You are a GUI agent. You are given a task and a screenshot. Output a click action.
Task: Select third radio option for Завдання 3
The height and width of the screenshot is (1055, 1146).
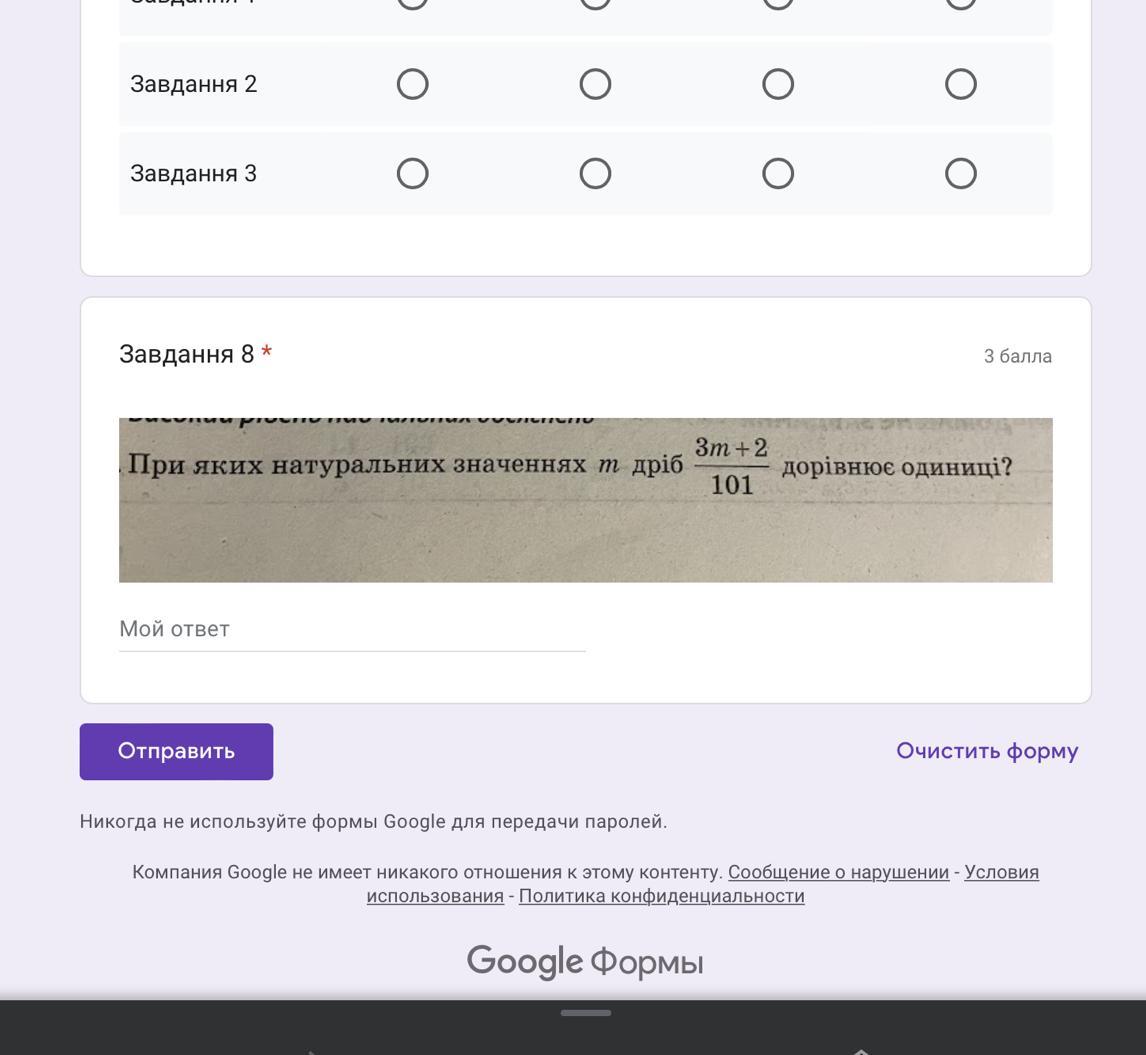(x=778, y=174)
